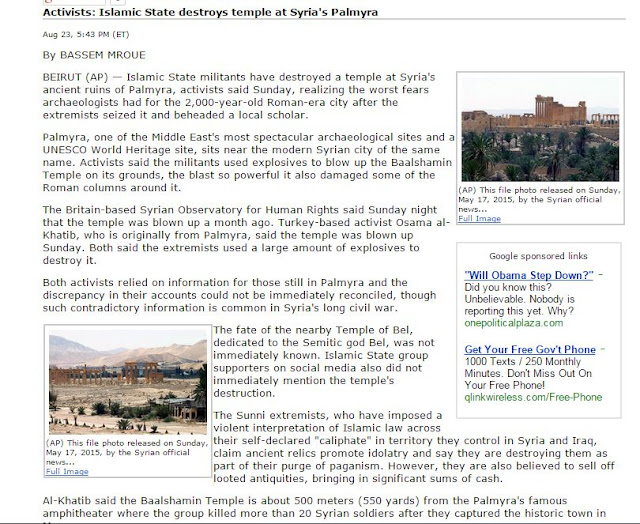Click the paragraph starting "Both activists relied"
This screenshot has width=640, height=524.
coord(239,295)
